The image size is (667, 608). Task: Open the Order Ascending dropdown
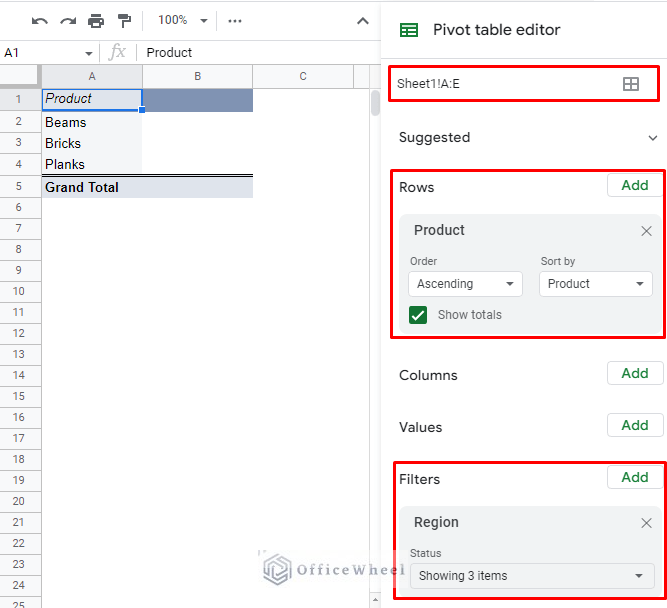coord(465,284)
